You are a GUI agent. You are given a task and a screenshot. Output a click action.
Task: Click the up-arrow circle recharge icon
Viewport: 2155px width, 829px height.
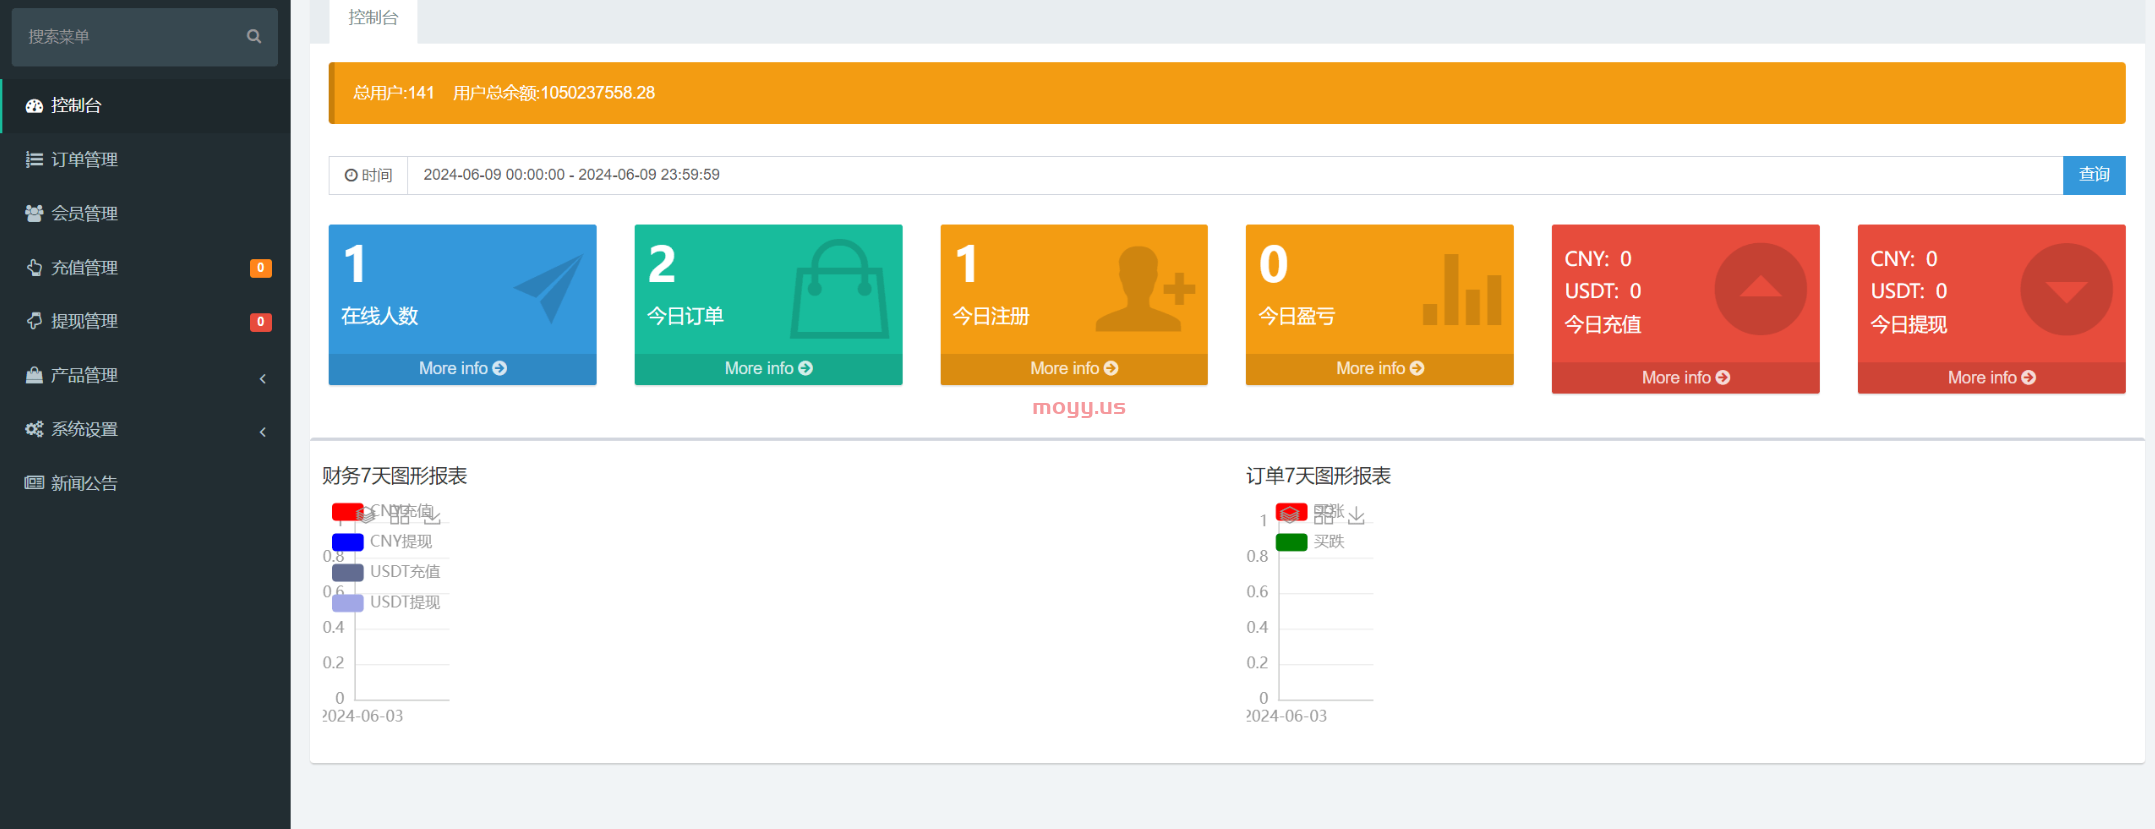1759,290
